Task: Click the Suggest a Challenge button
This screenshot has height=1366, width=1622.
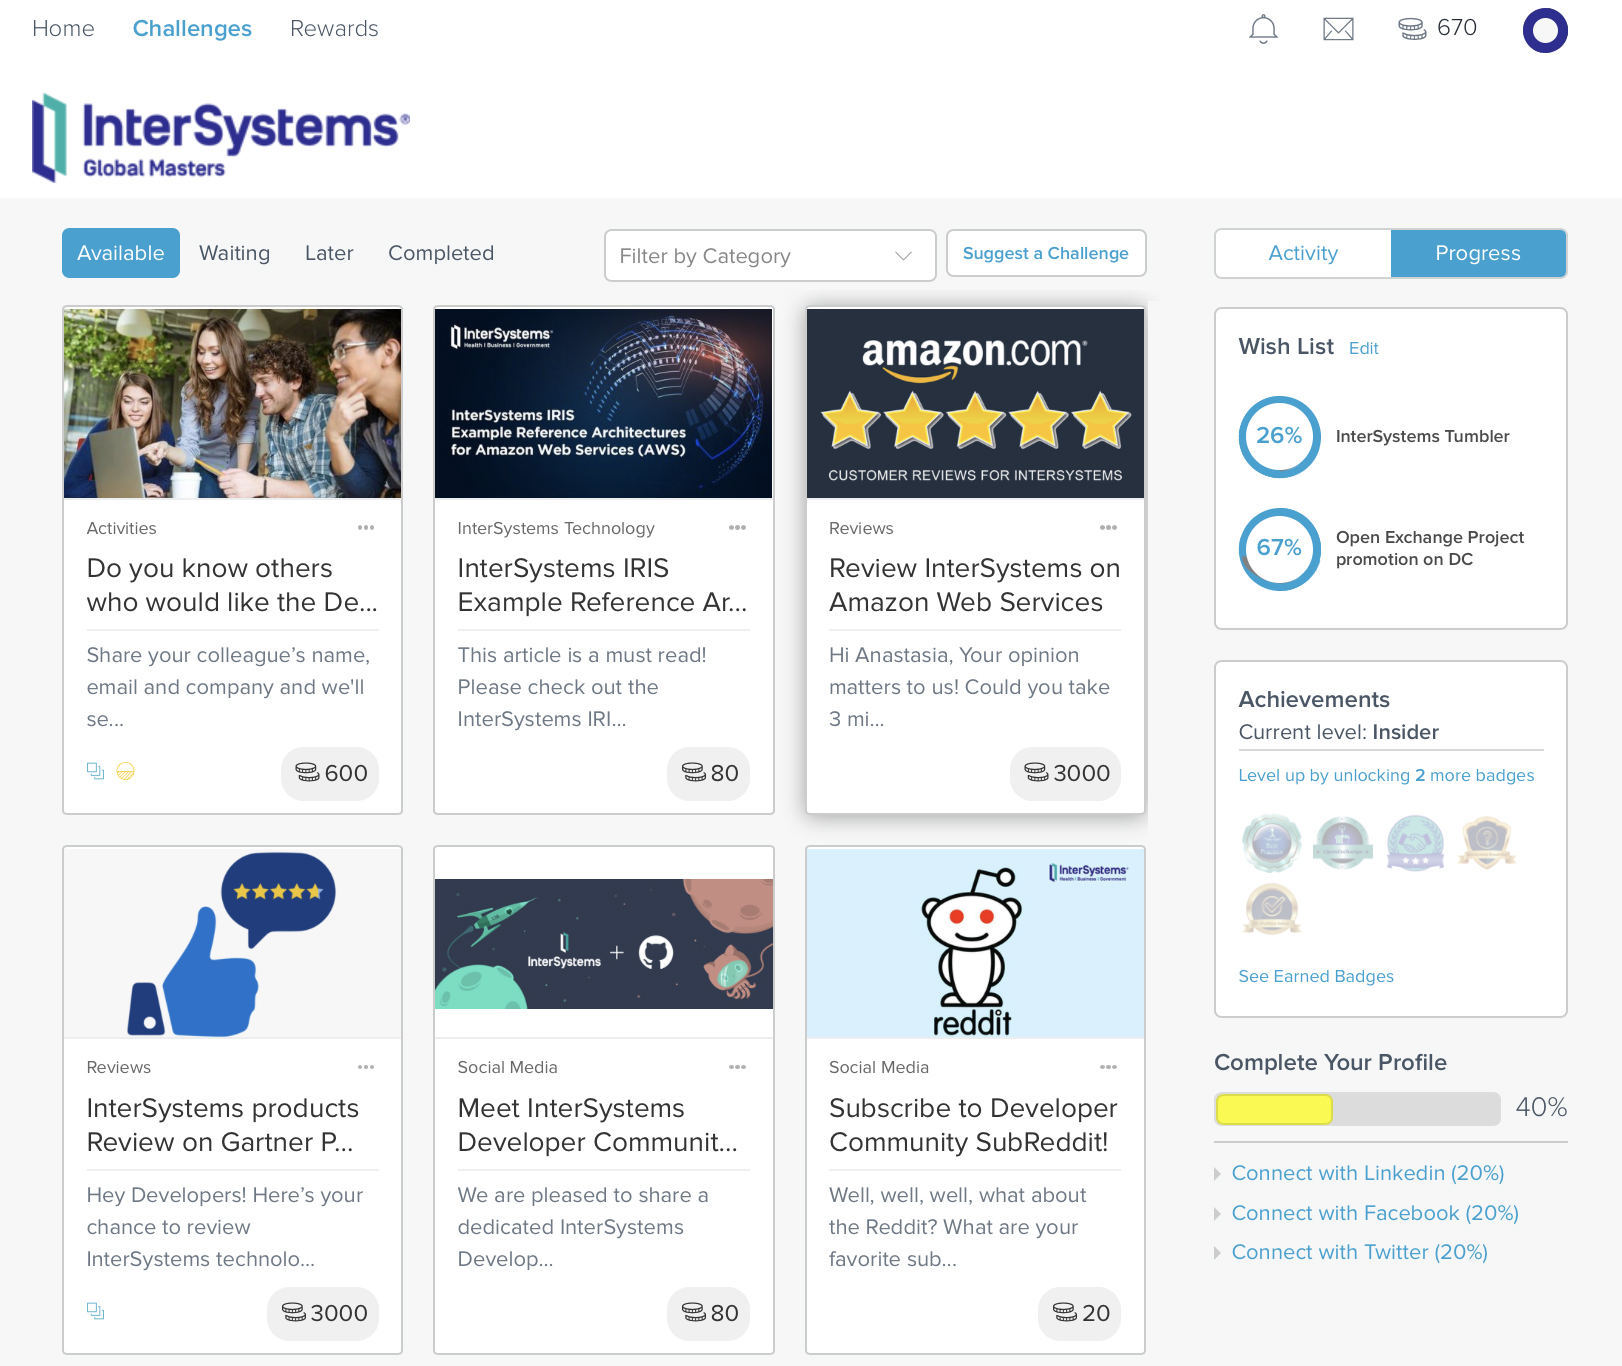Action: [x=1045, y=254]
